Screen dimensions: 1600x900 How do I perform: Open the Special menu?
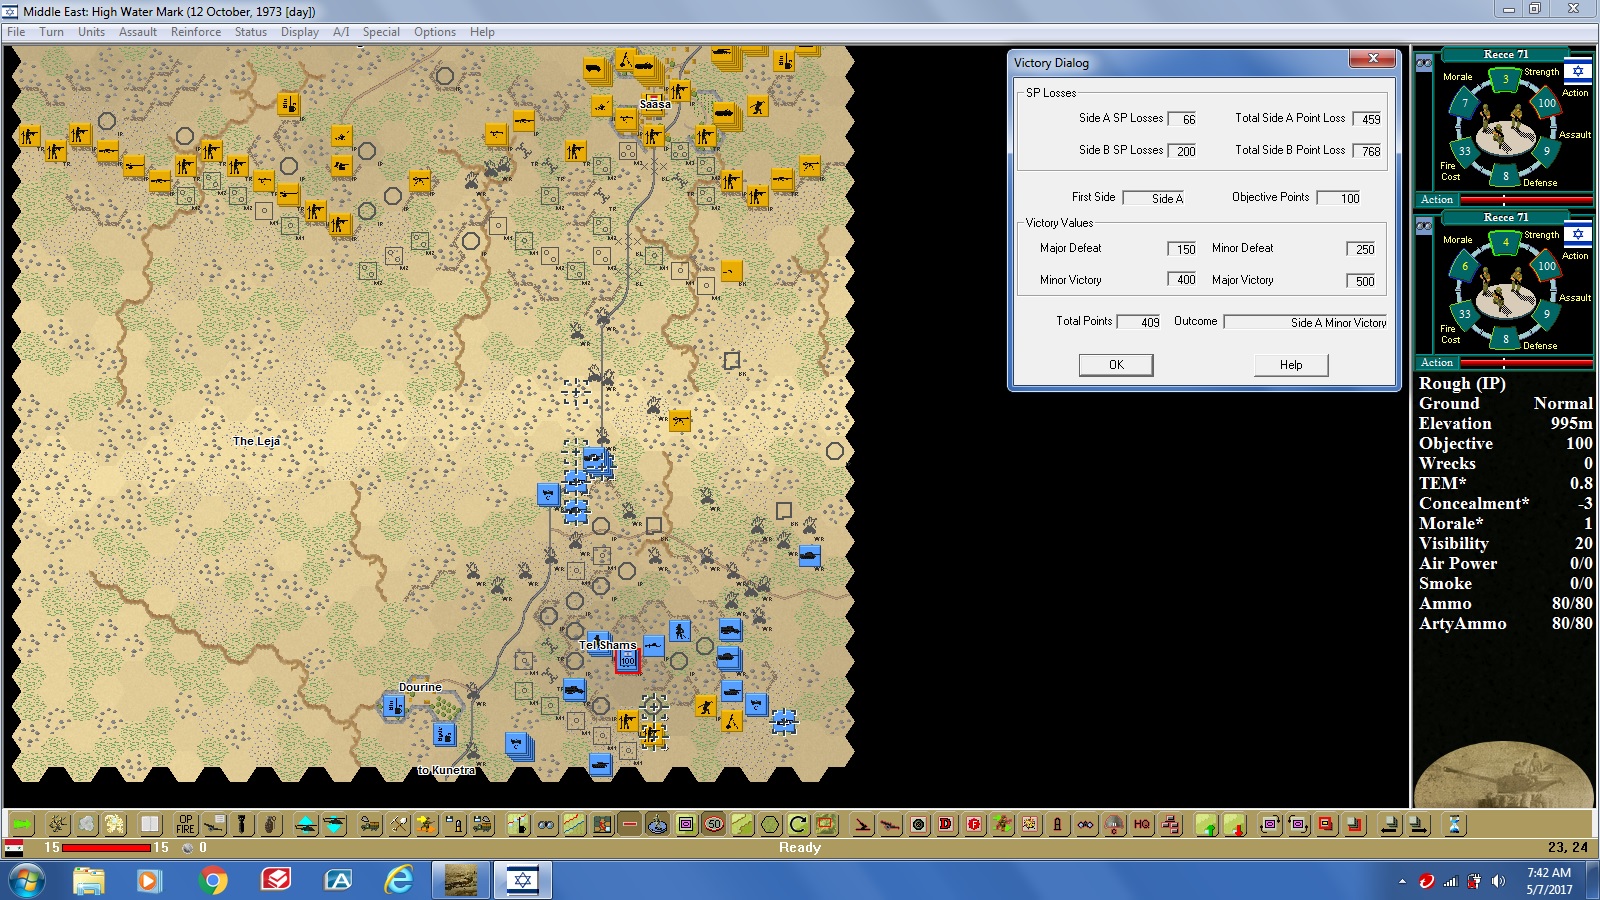(381, 32)
